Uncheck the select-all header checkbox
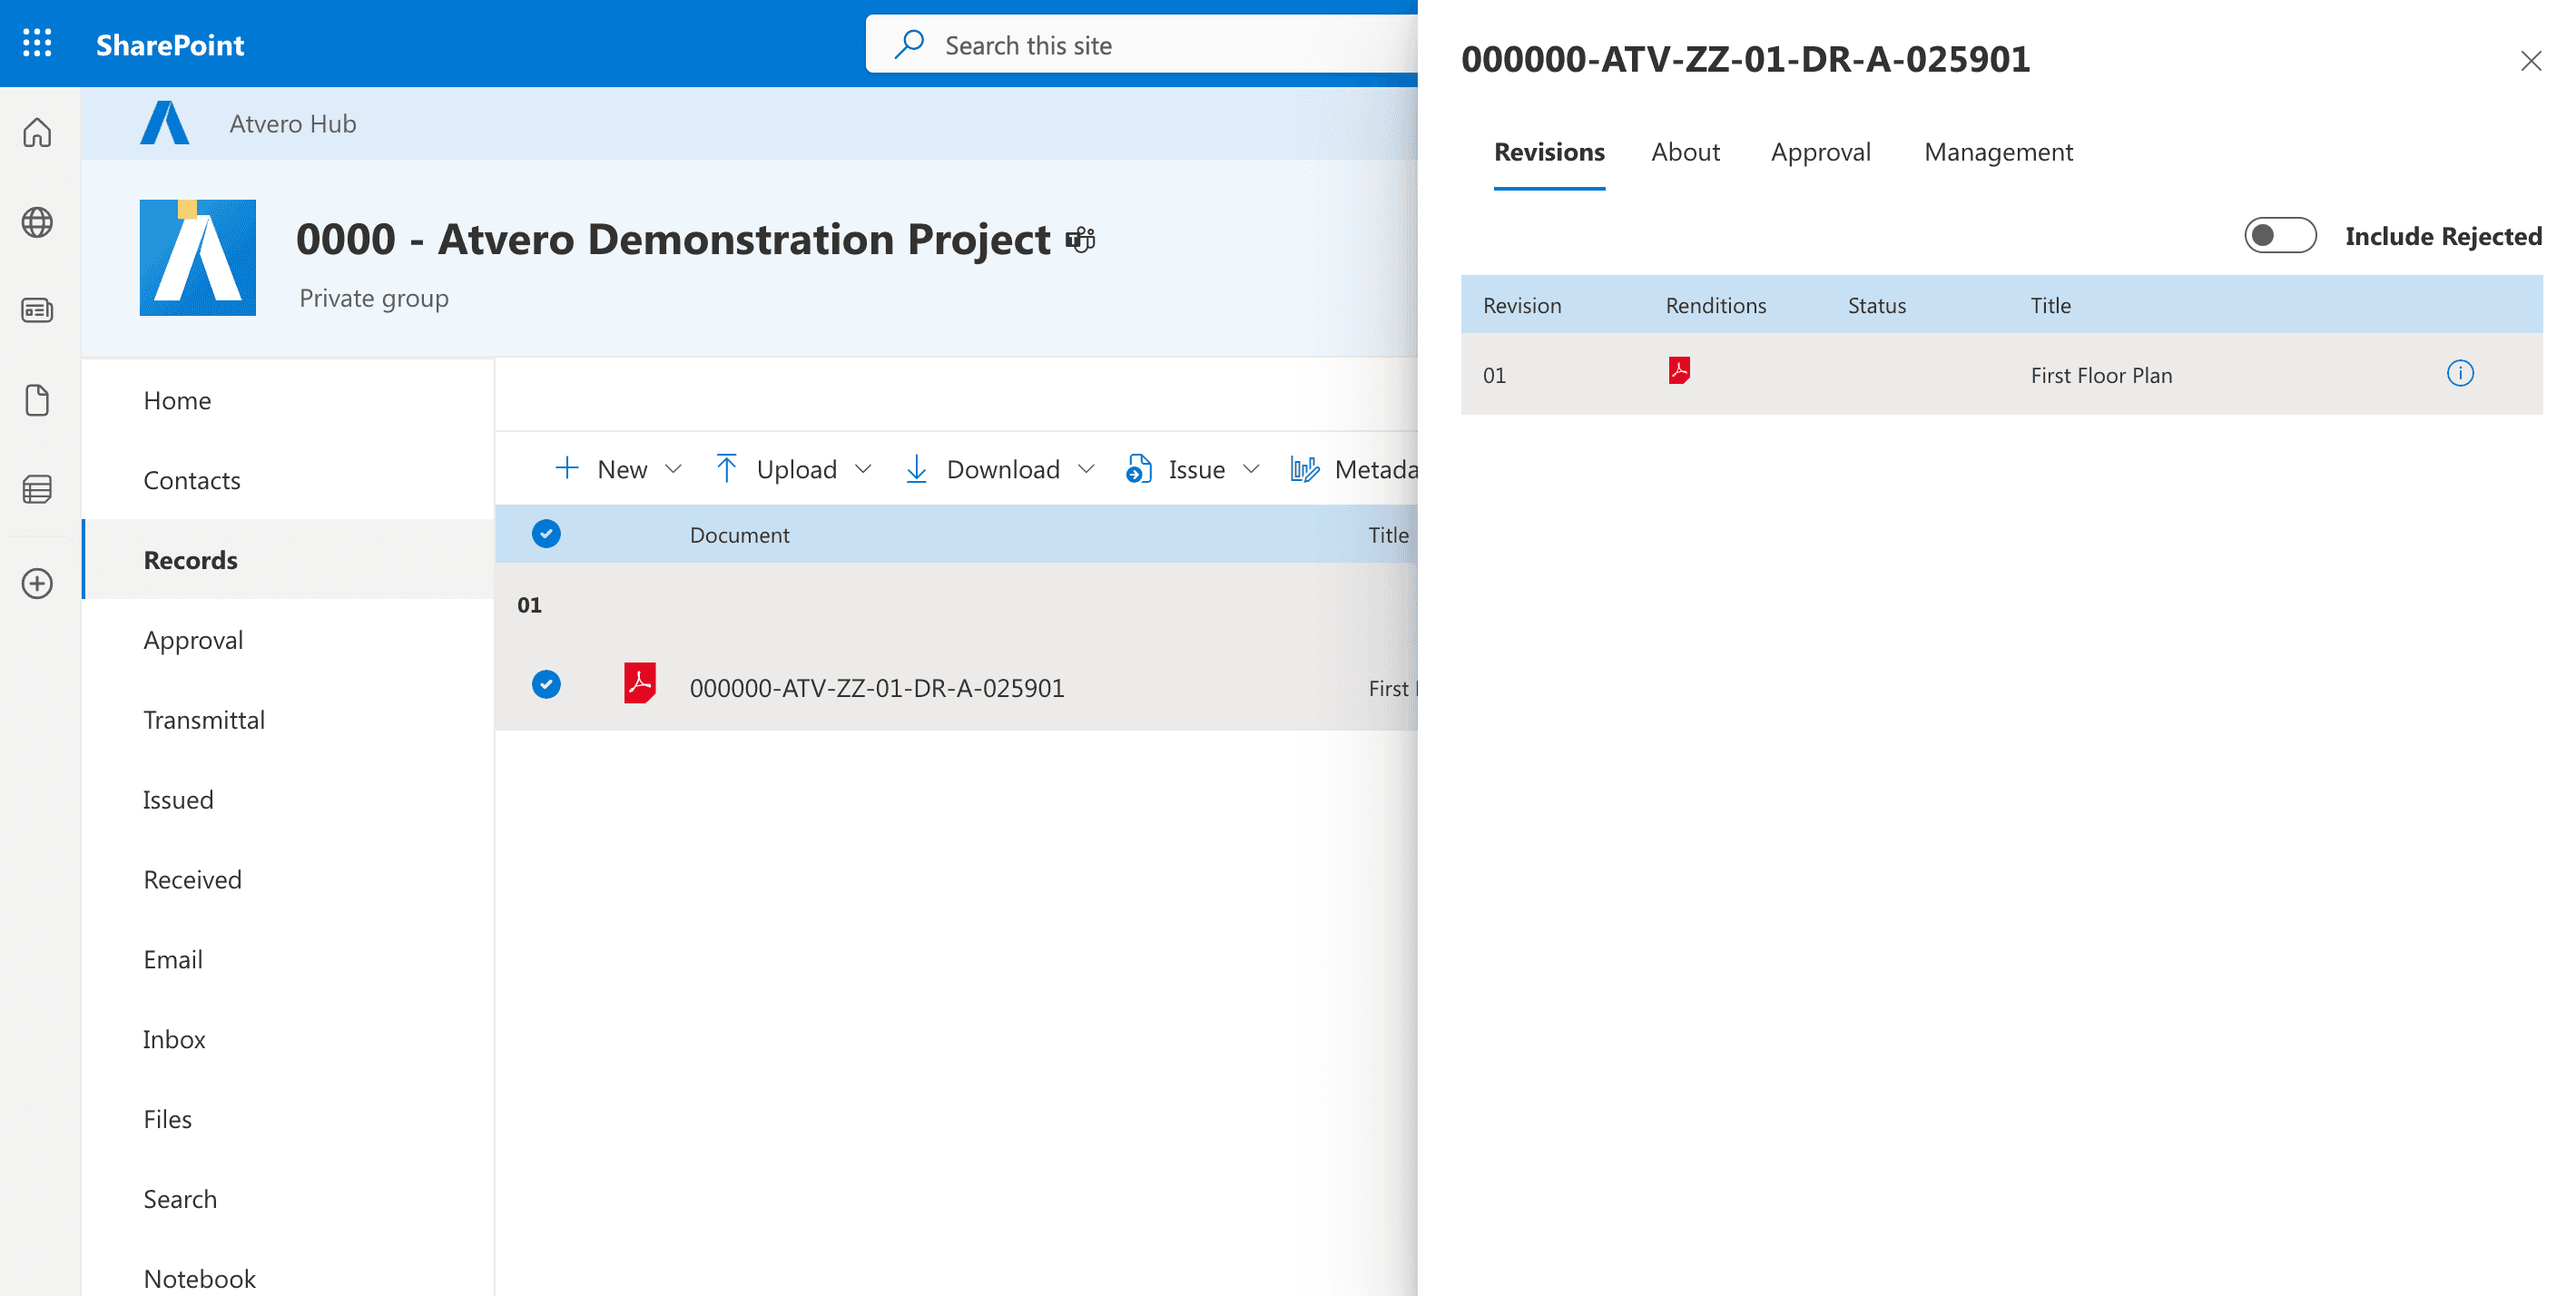 point(546,534)
